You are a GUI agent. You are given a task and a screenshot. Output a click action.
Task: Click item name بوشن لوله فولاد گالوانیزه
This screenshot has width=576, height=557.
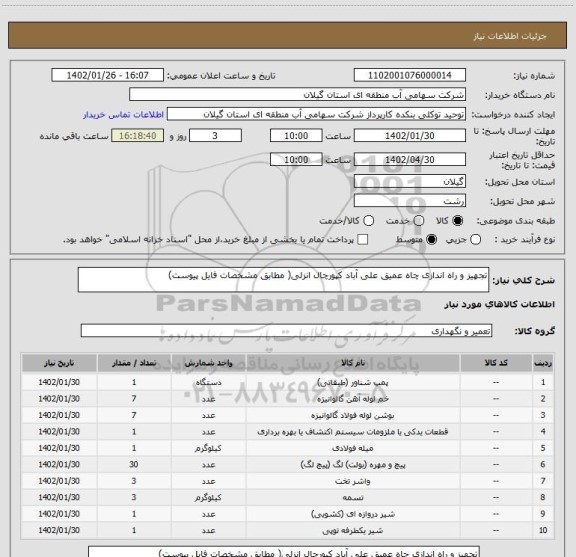coord(353,416)
